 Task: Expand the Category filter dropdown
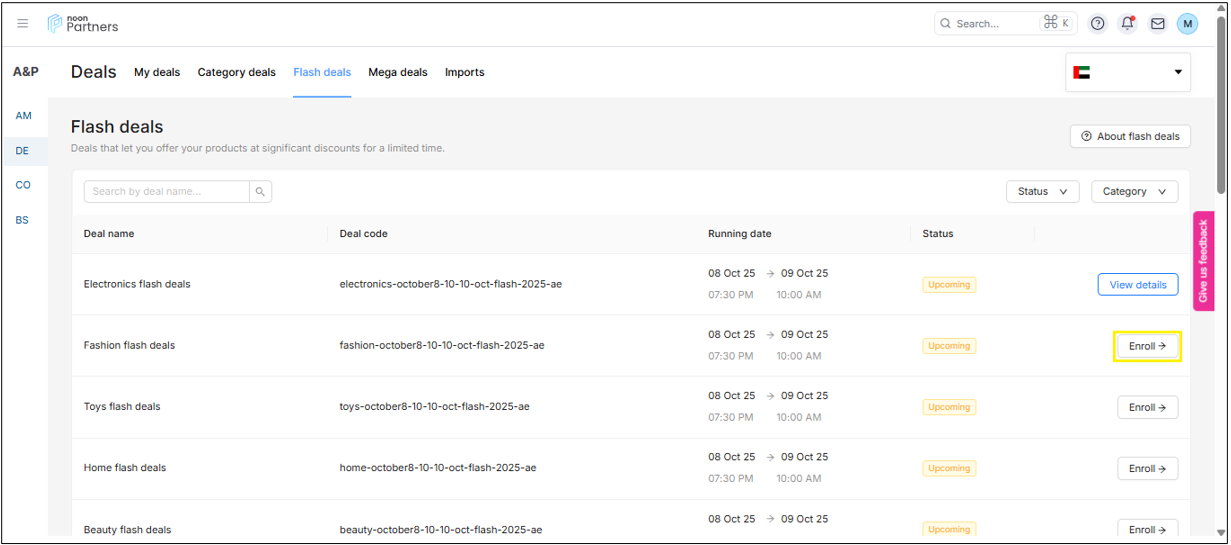[x=1134, y=192]
